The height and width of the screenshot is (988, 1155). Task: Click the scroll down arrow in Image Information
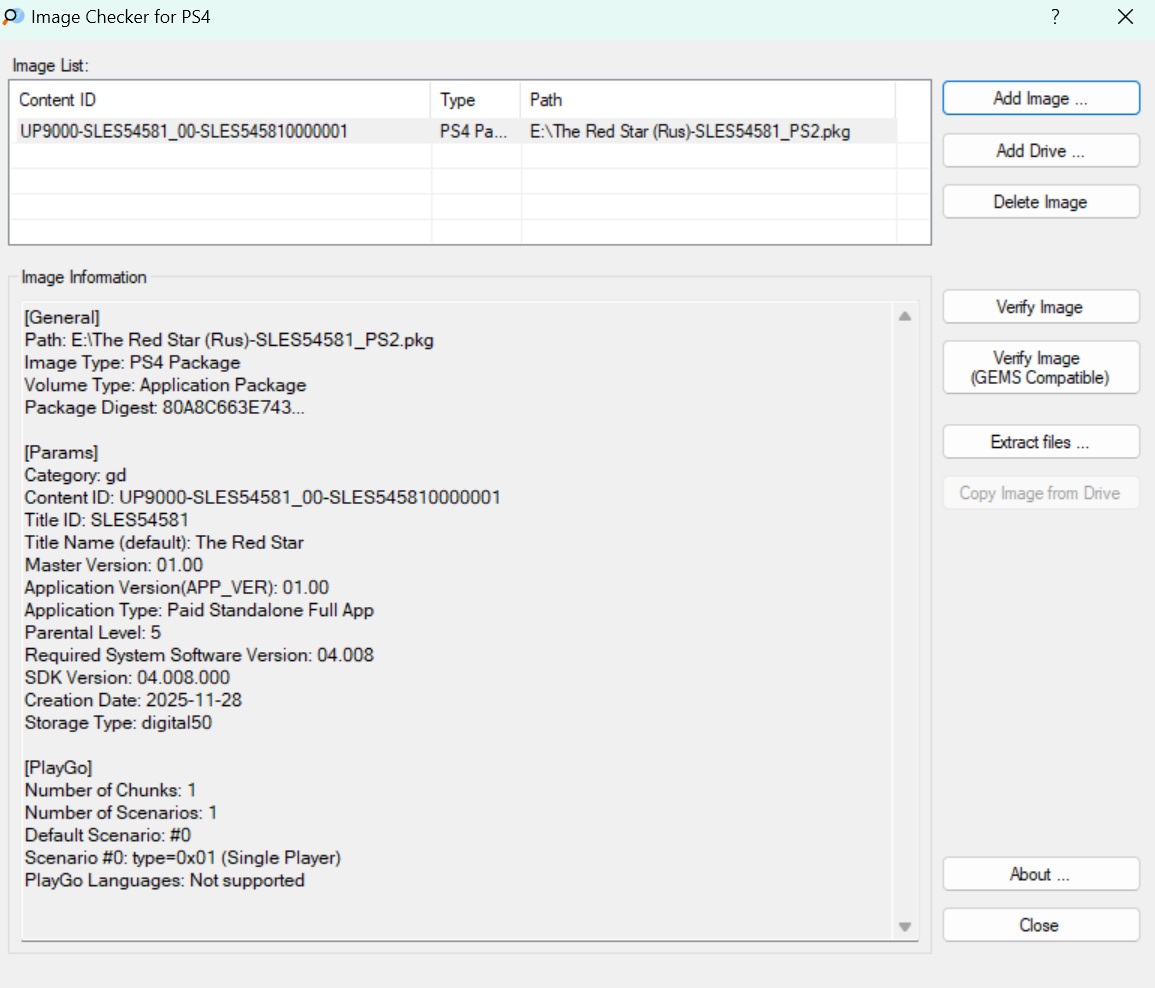click(x=905, y=927)
